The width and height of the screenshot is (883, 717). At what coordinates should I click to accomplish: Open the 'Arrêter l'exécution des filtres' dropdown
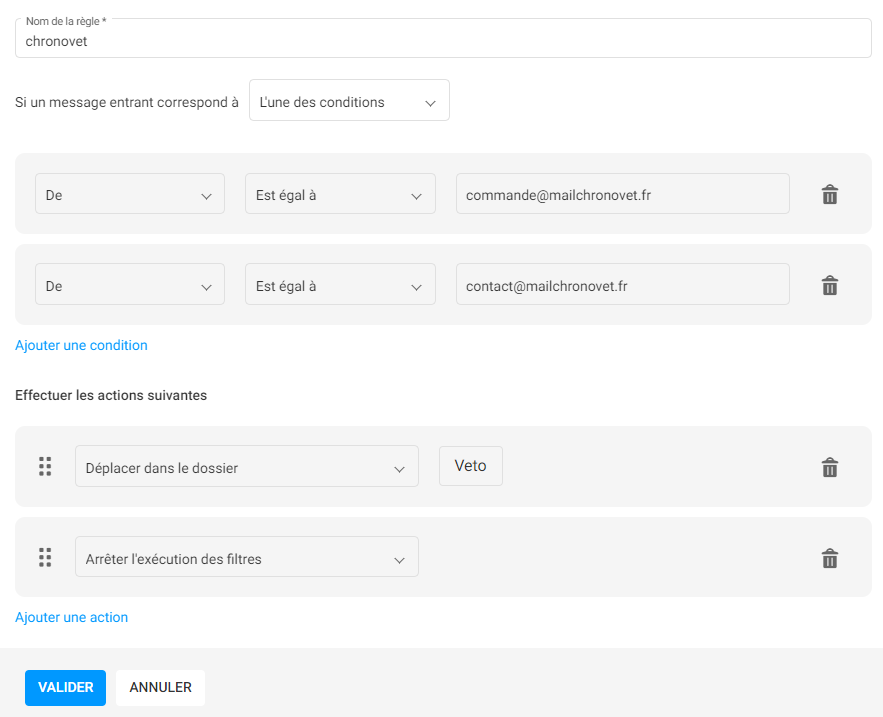click(247, 557)
